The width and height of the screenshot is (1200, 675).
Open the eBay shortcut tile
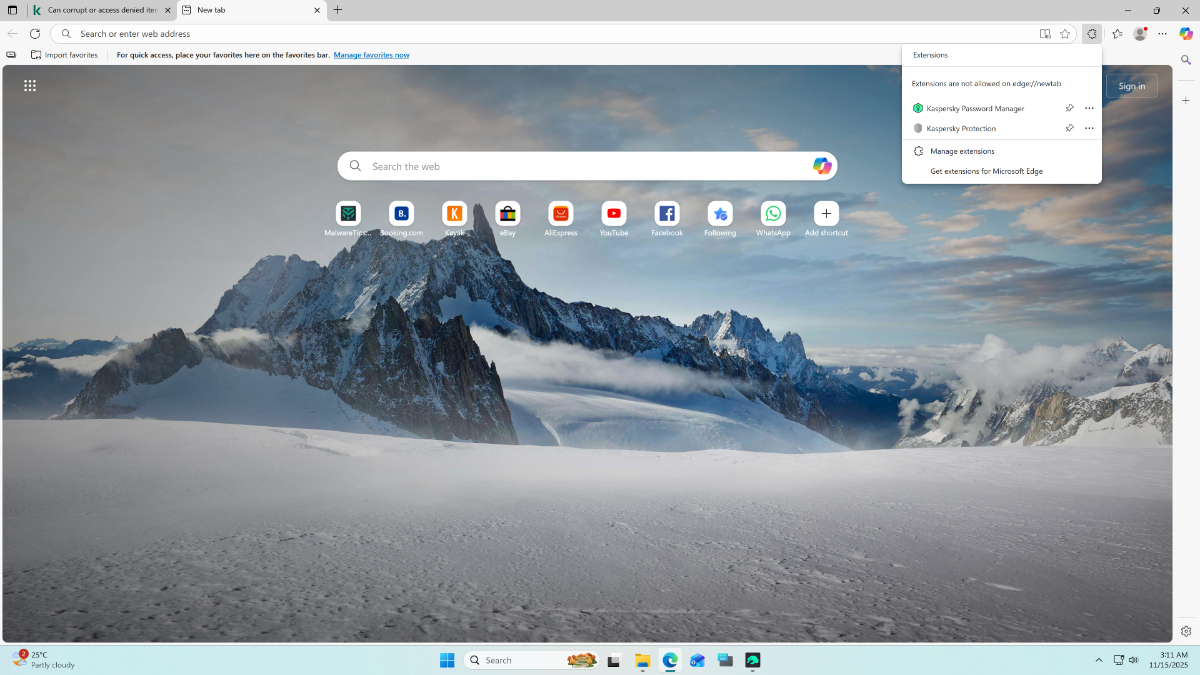click(x=507, y=214)
